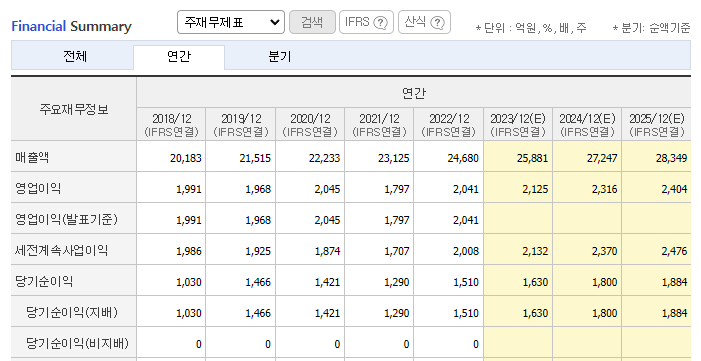Click the 매출액 value 23,125

click(x=393, y=158)
